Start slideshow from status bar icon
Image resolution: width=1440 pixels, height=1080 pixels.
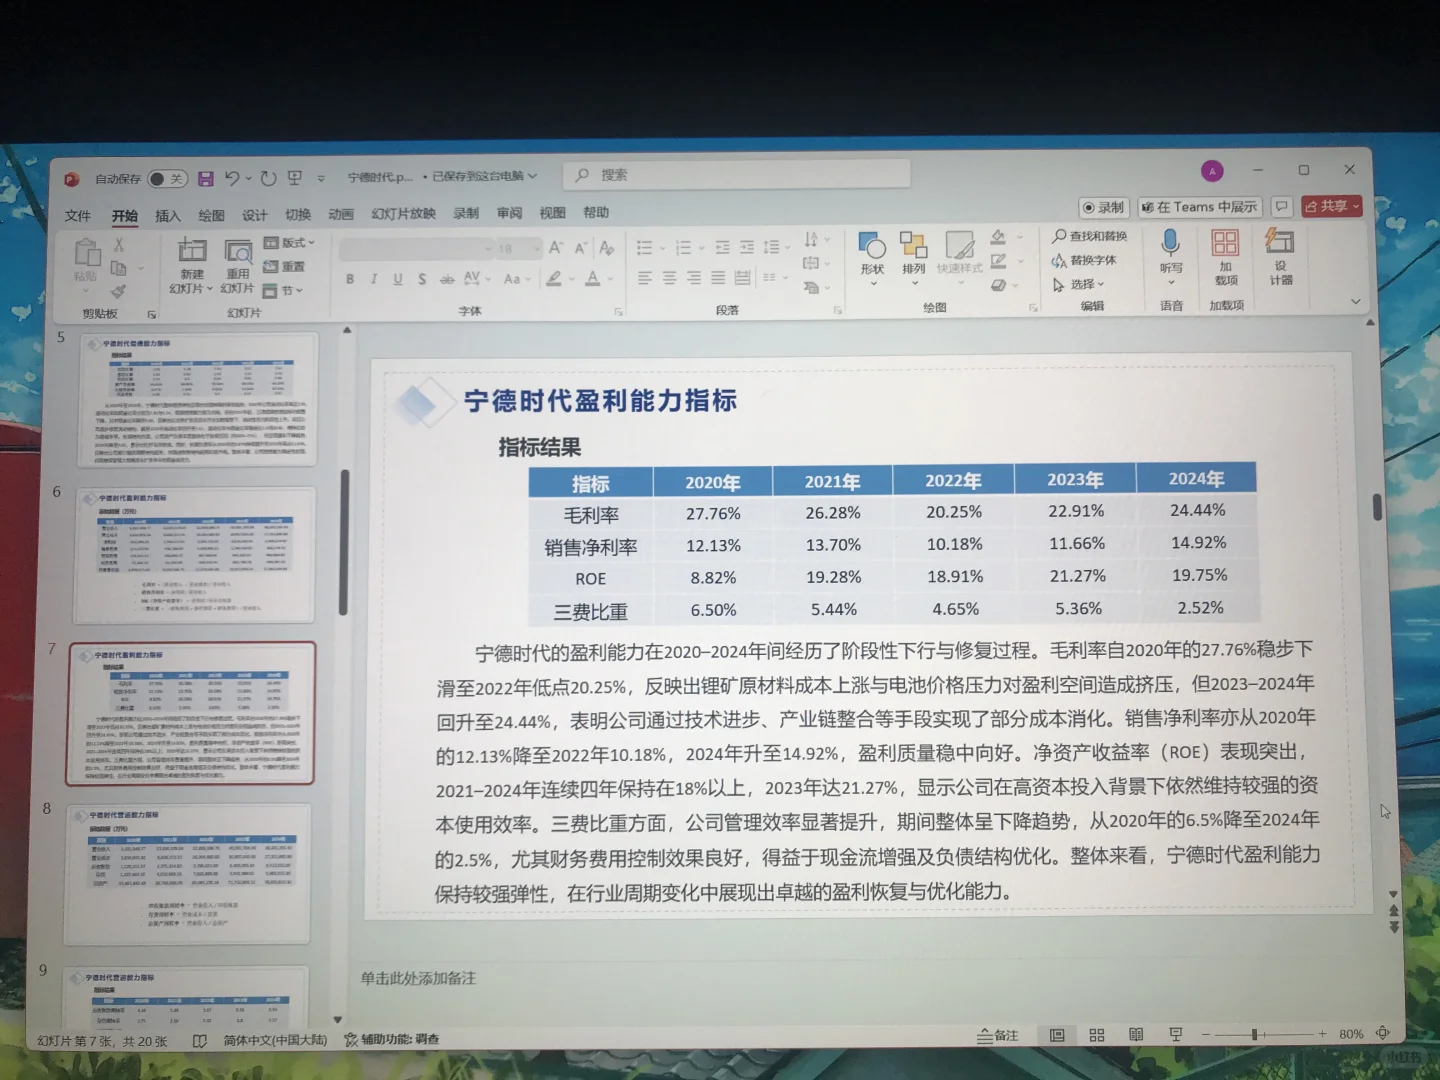[x=1176, y=1034]
